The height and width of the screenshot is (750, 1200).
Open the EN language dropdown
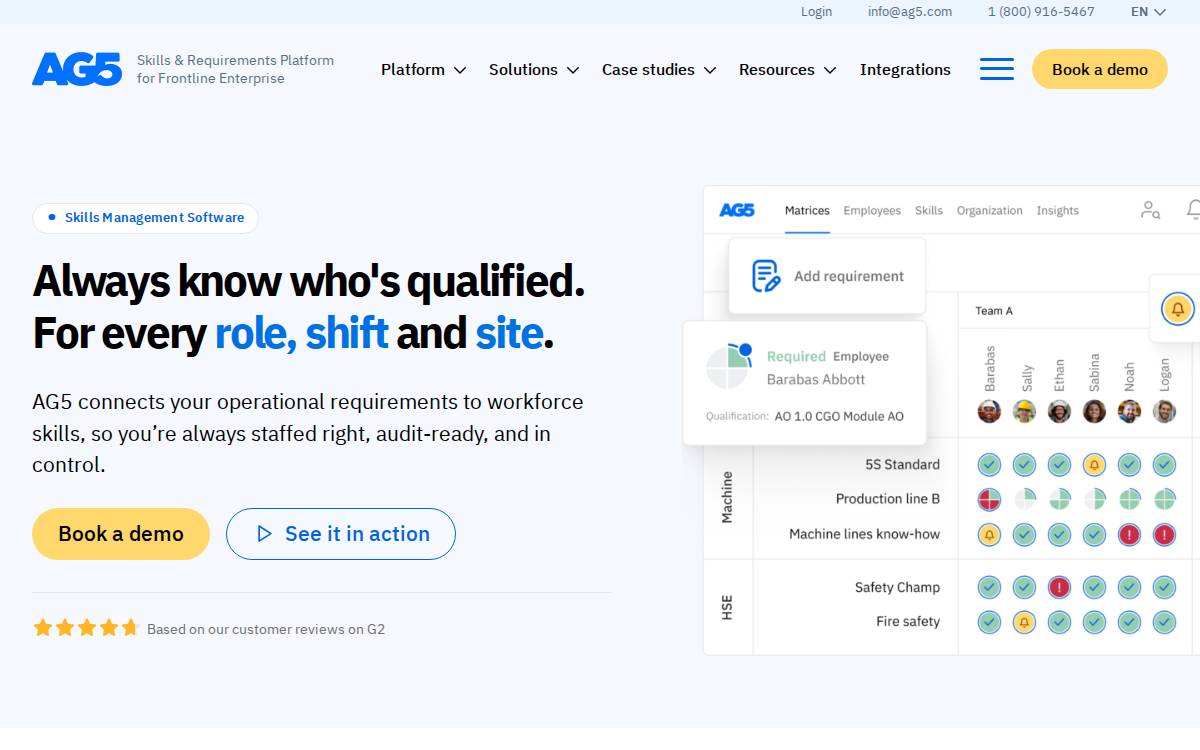point(1148,12)
